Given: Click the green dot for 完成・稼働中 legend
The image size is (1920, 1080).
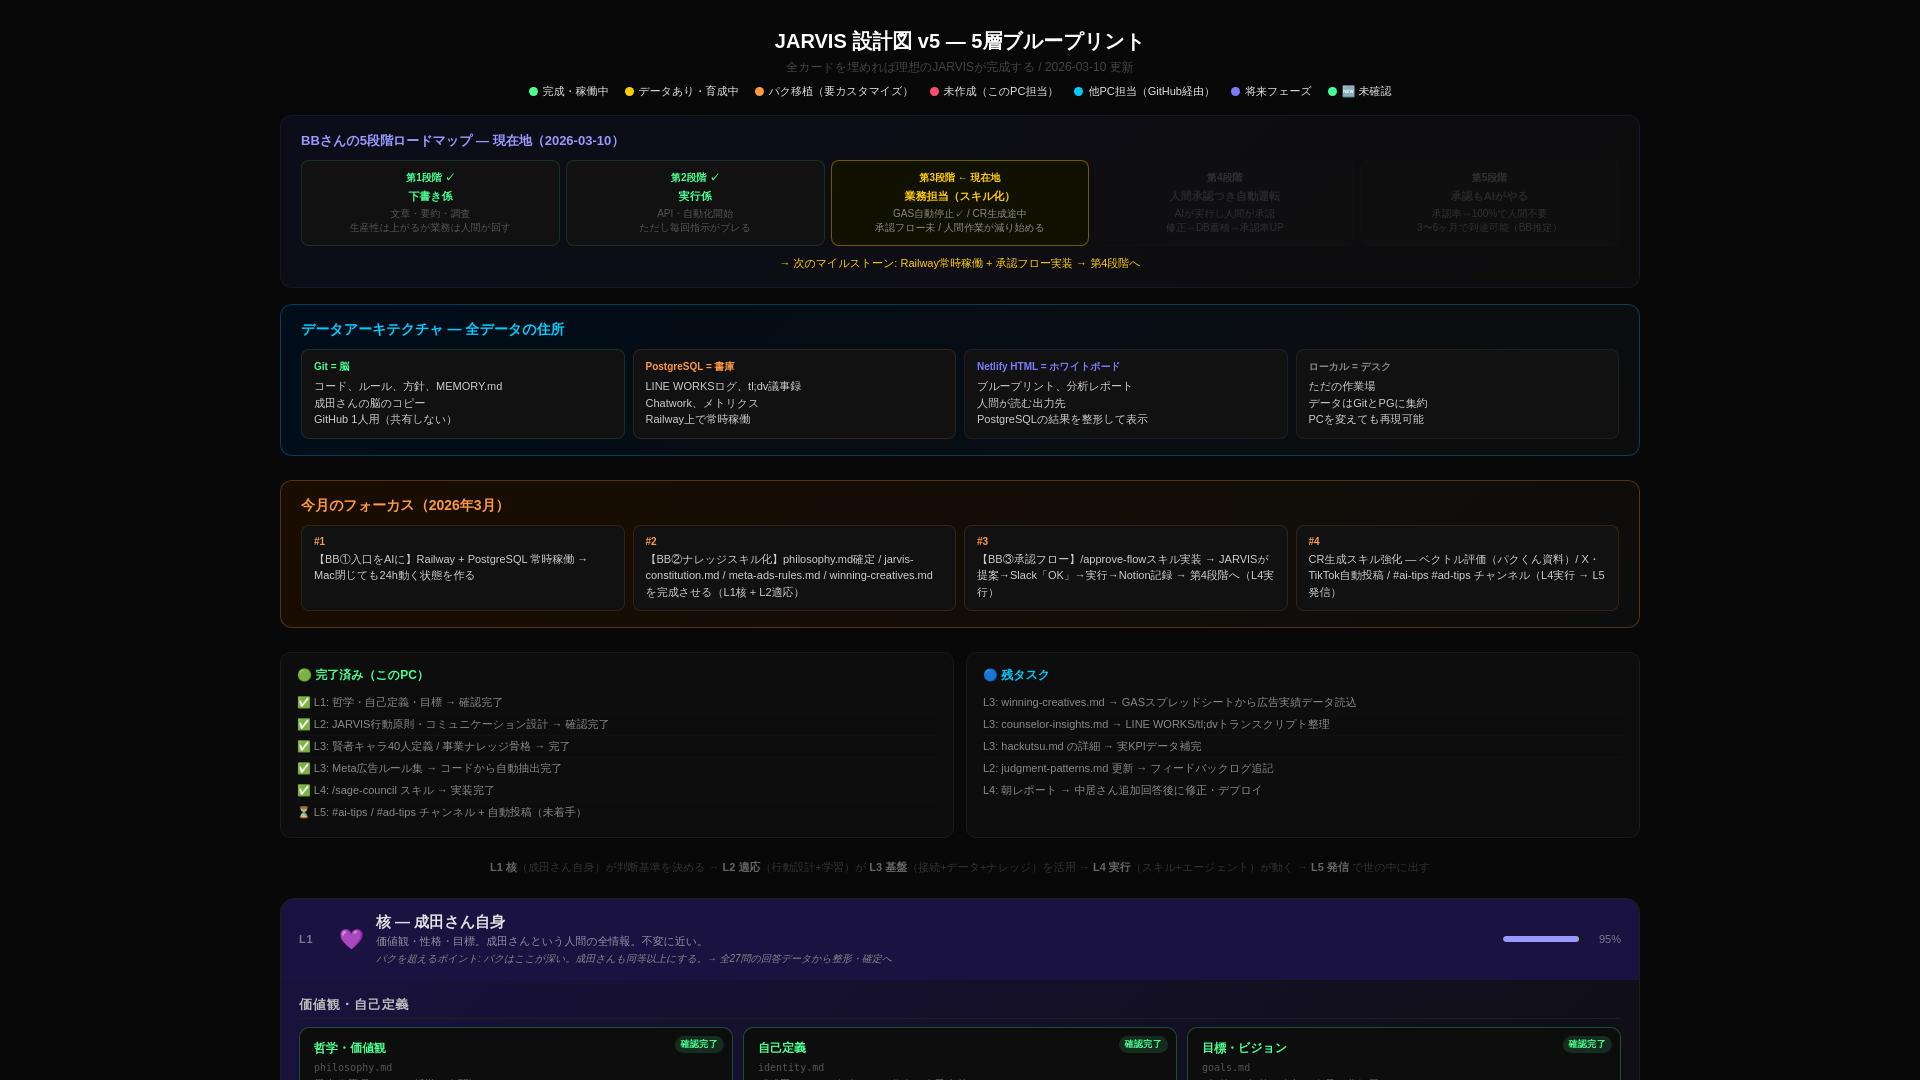Looking at the screenshot, I should point(534,92).
